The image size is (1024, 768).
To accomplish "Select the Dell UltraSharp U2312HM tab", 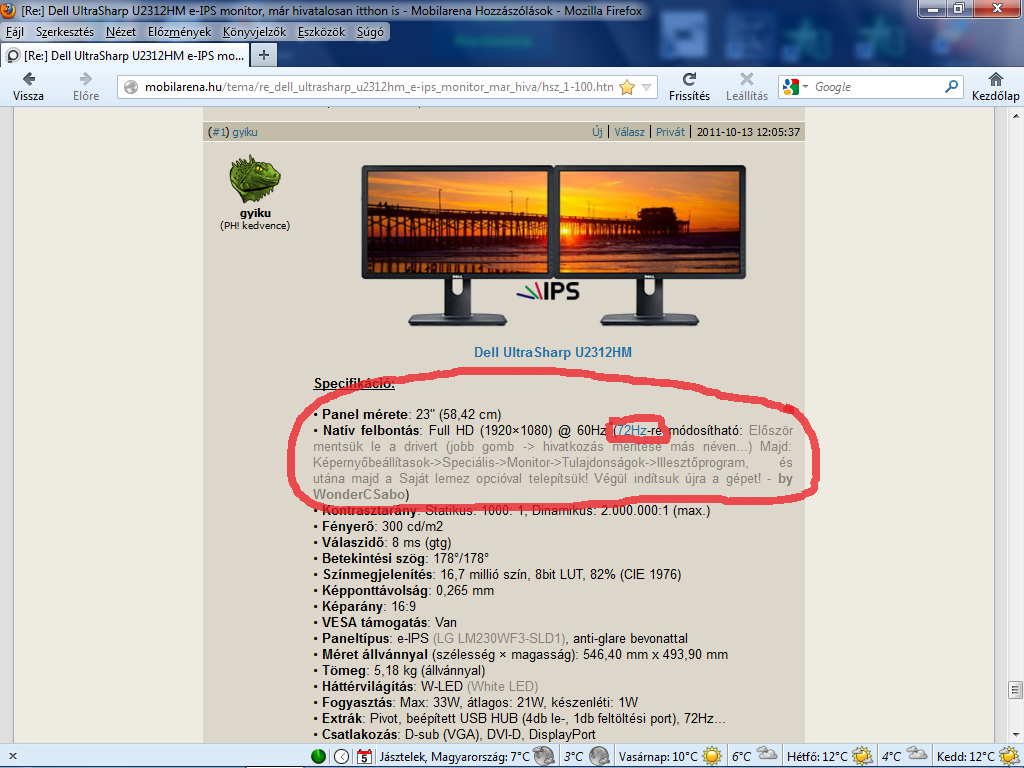I will (125, 56).
